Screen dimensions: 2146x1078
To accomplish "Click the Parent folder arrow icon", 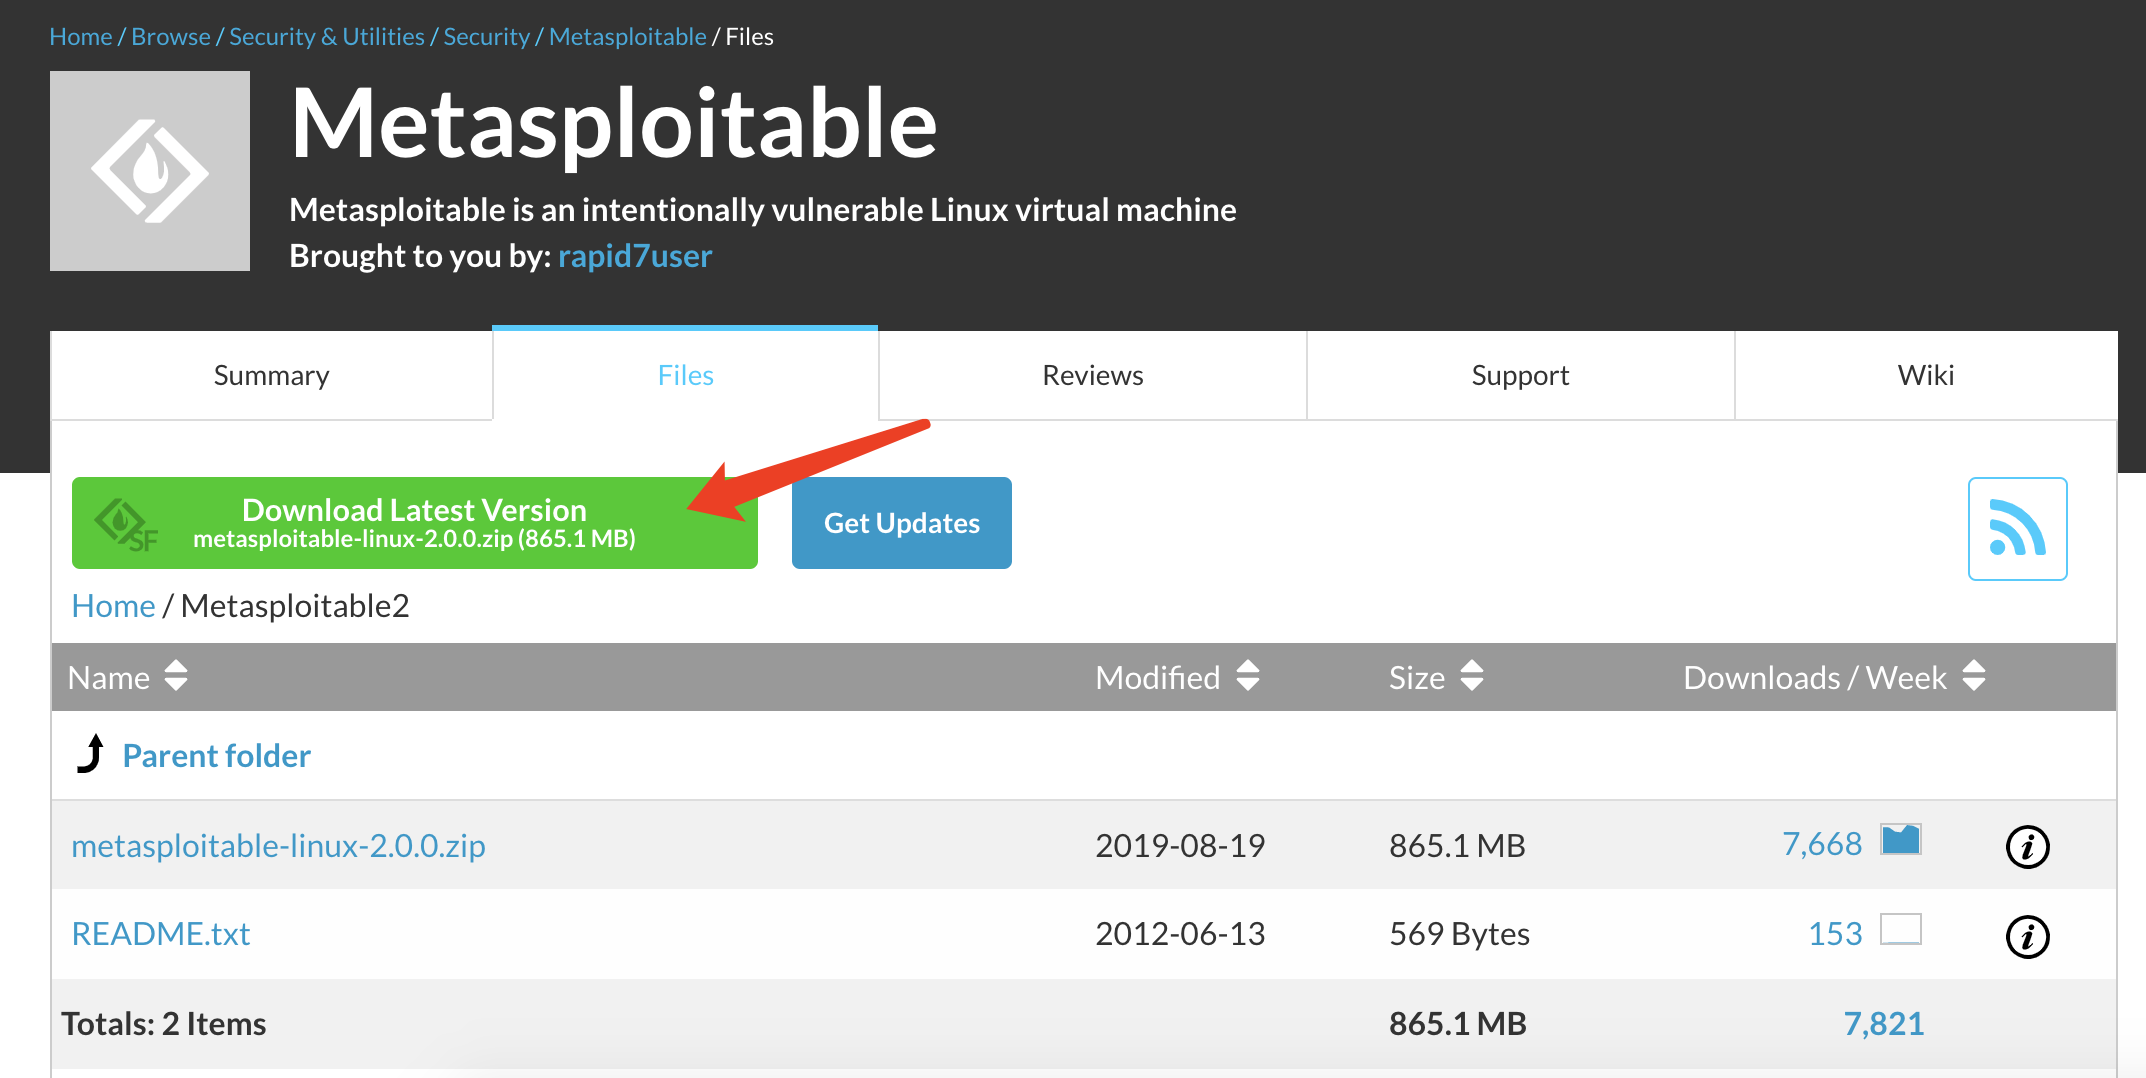I will (91, 753).
